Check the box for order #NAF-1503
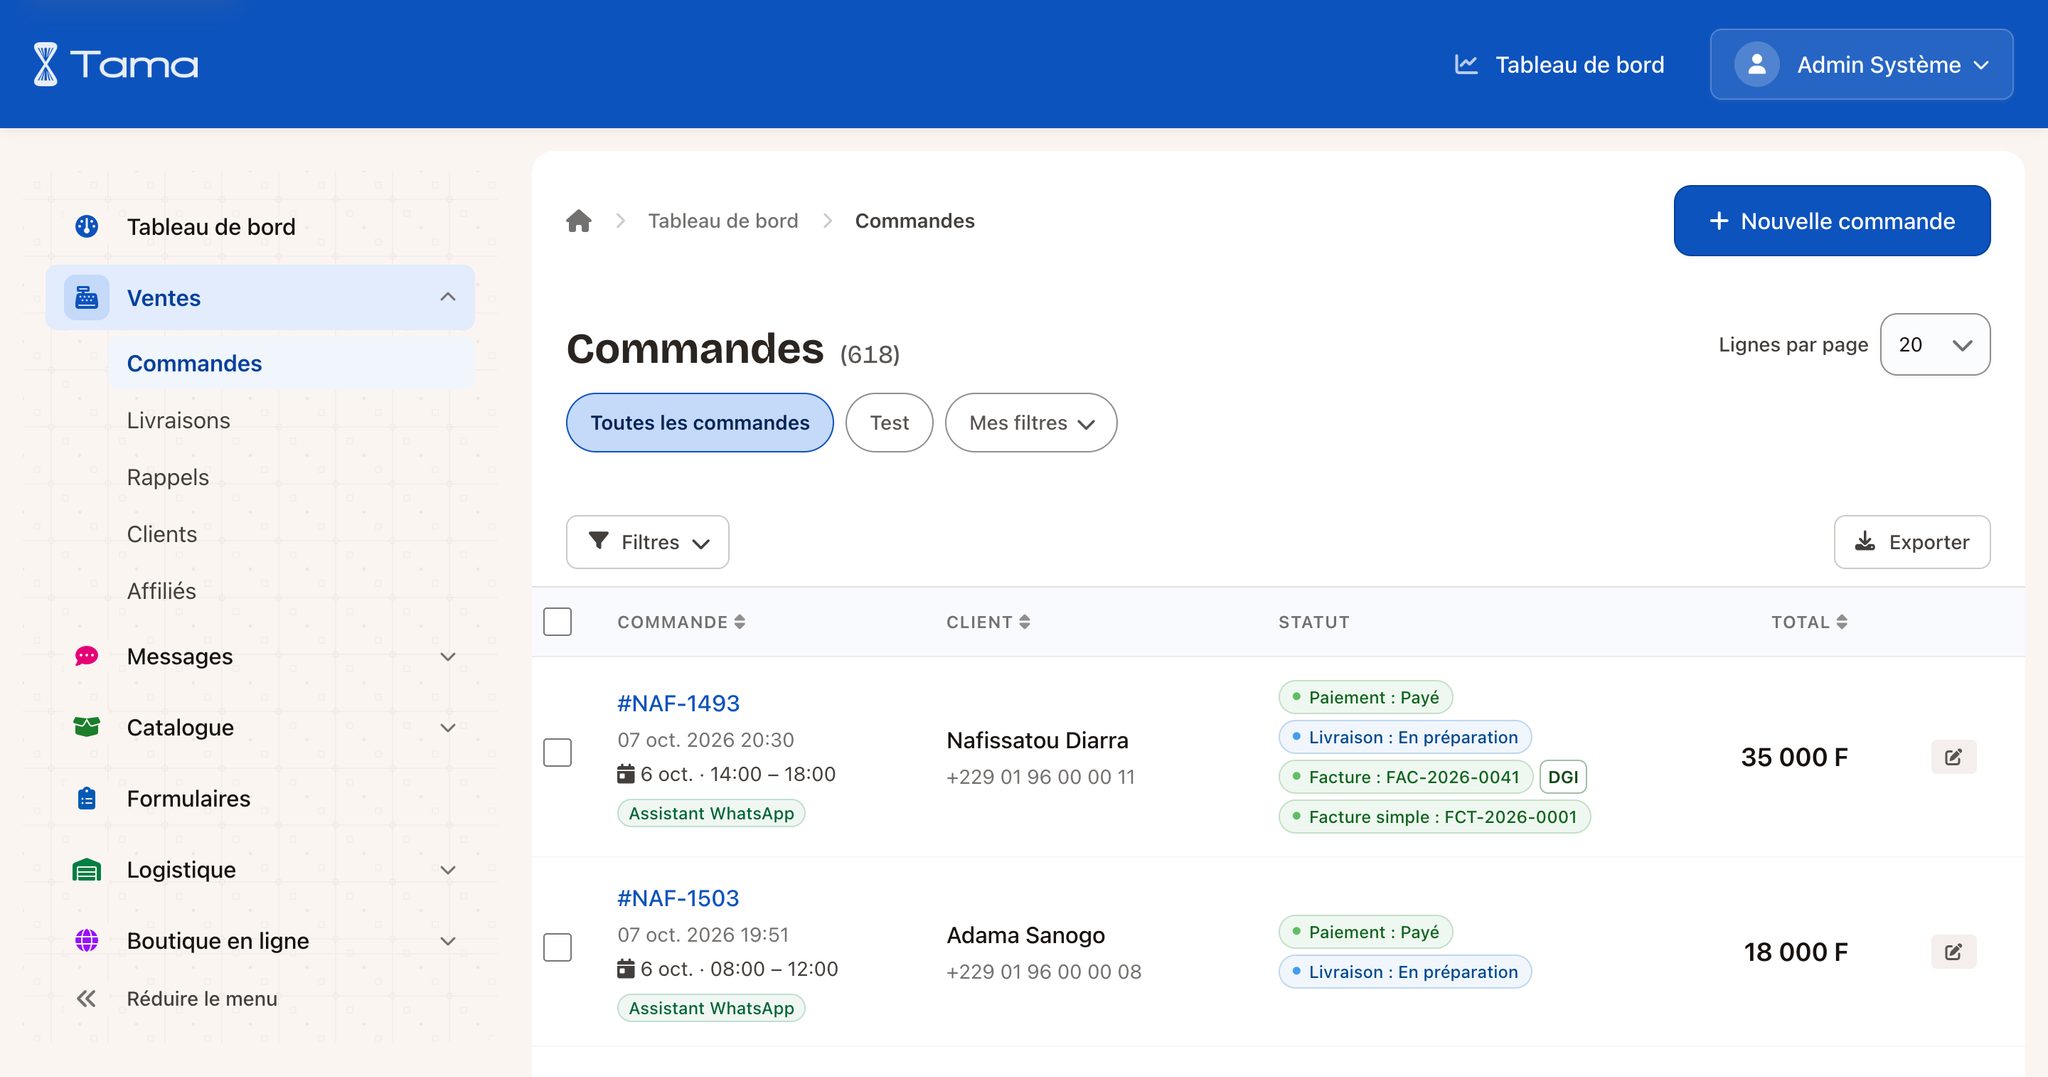Screen dimensions: 2048x1077 tap(558, 947)
